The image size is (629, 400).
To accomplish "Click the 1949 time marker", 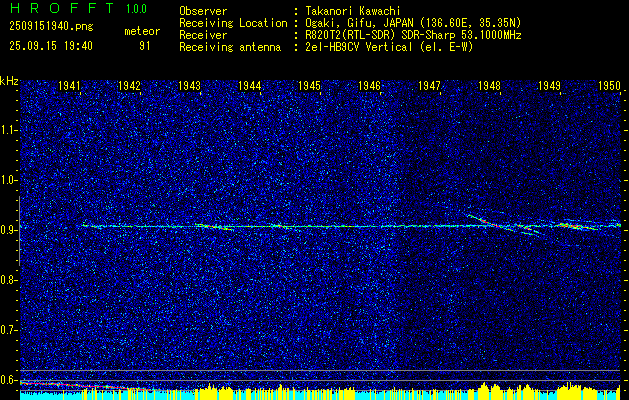I will pyautogui.click(x=549, y=85).
